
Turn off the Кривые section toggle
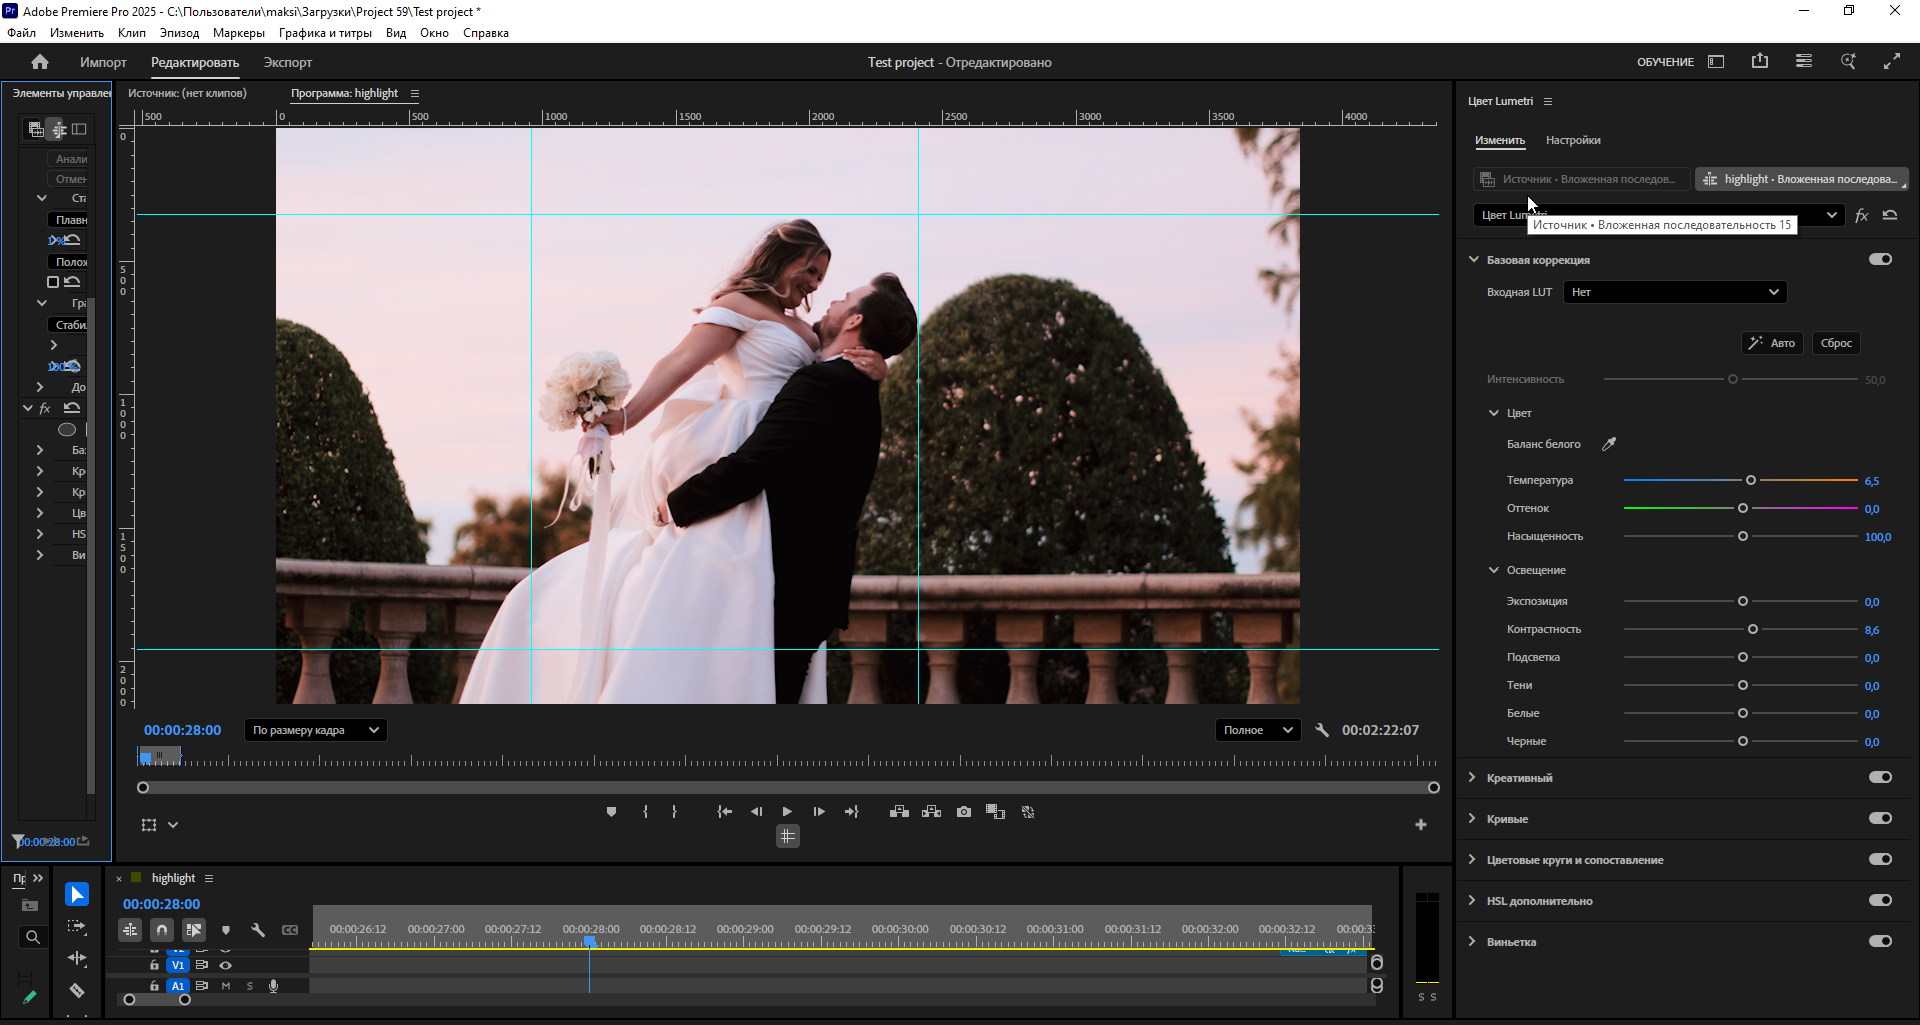[x=1880, y=818]
